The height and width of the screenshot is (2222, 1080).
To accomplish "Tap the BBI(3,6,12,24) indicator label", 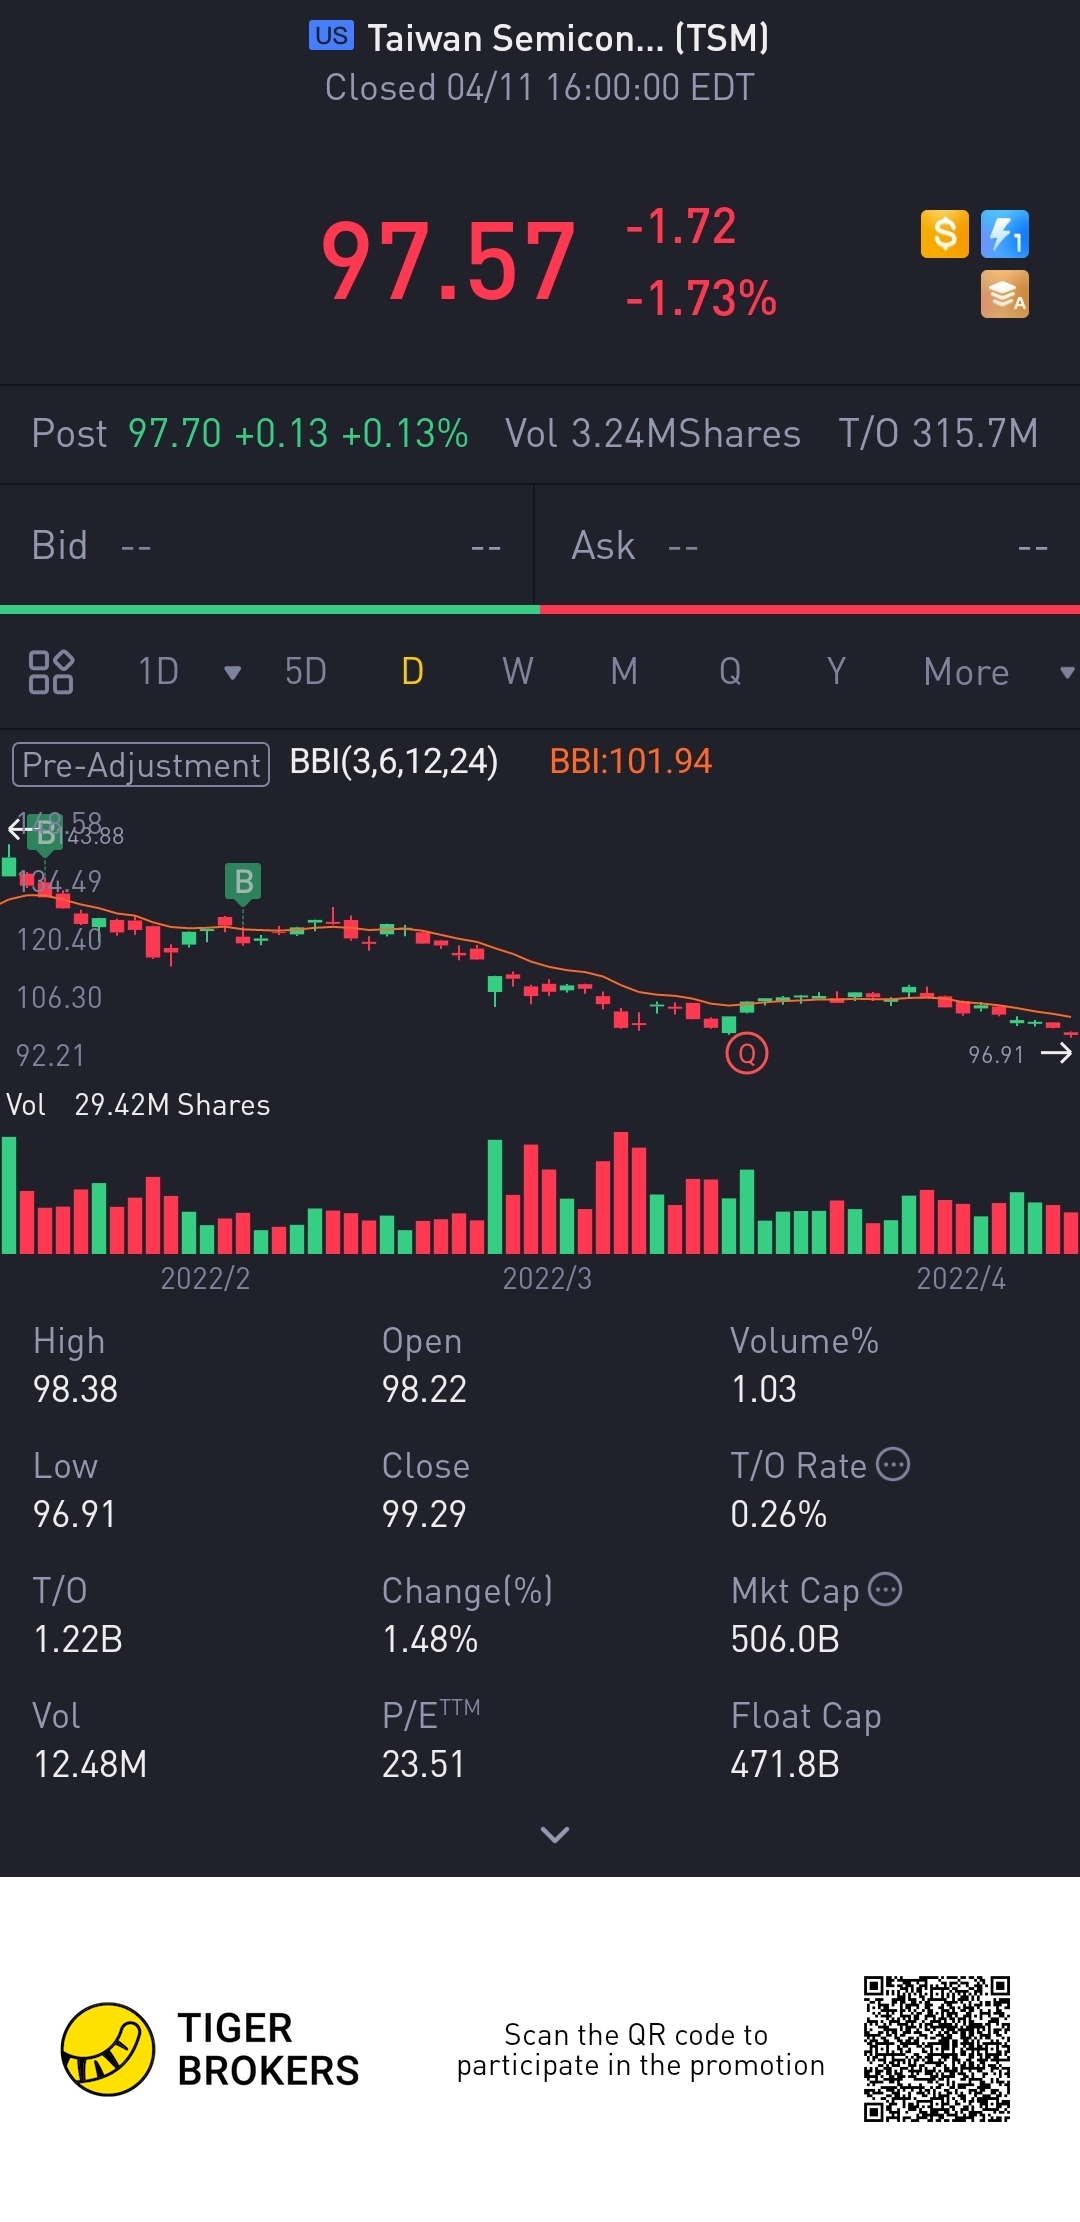I will pyautogui.click(x=394, y=762).
